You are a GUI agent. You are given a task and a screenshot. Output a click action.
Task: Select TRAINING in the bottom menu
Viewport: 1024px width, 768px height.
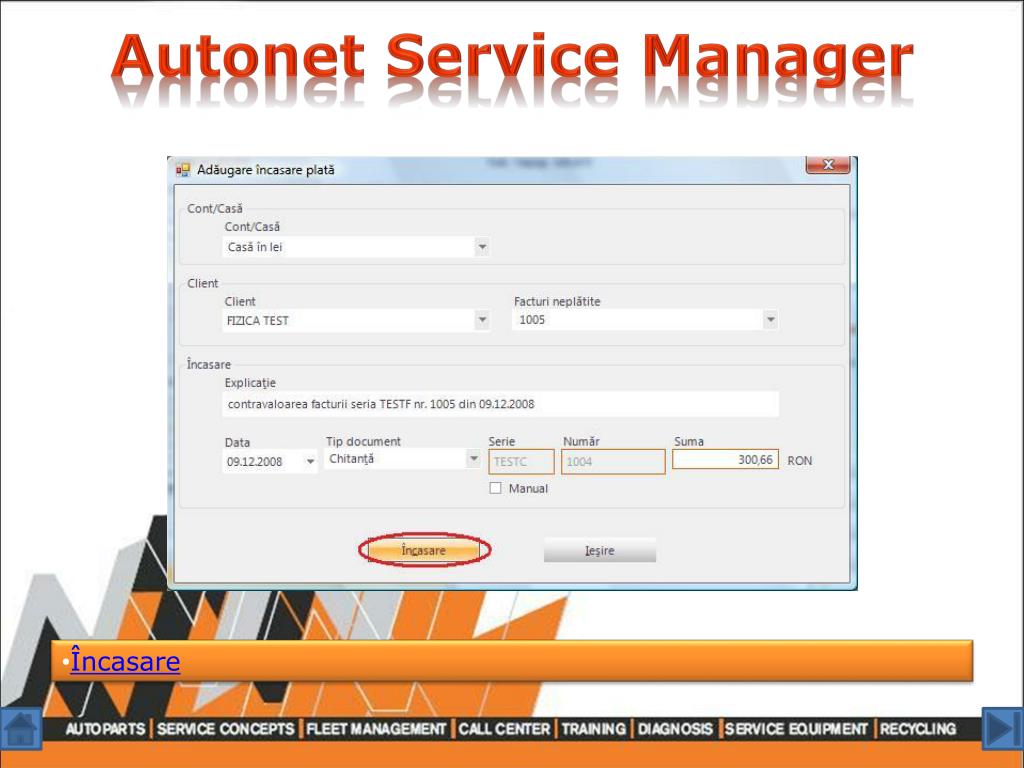(x=594, y=729)
